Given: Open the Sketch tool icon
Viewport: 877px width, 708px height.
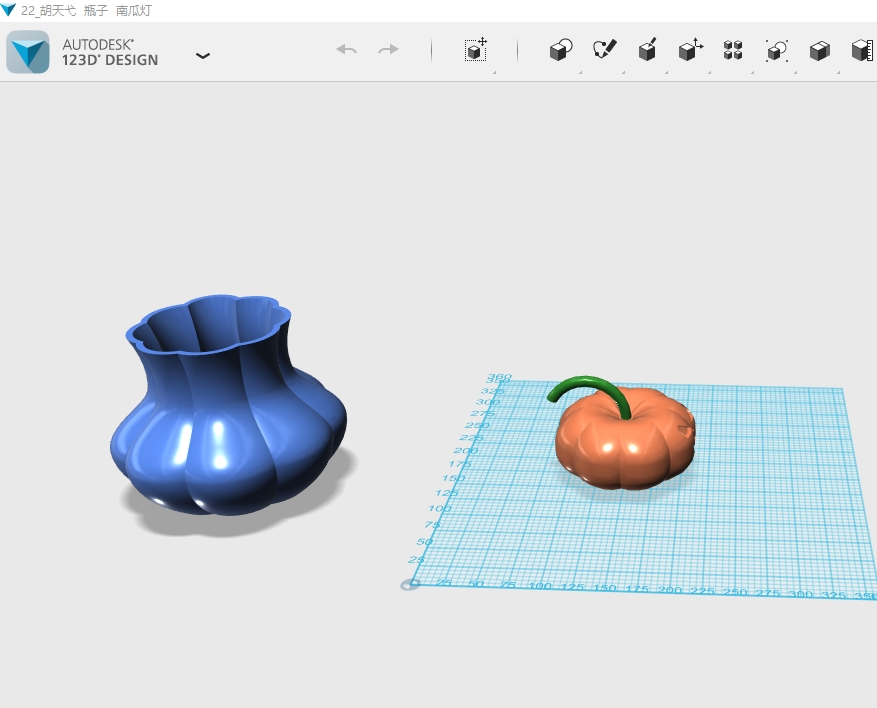Looking at the screenshot, I should [605, 49].
